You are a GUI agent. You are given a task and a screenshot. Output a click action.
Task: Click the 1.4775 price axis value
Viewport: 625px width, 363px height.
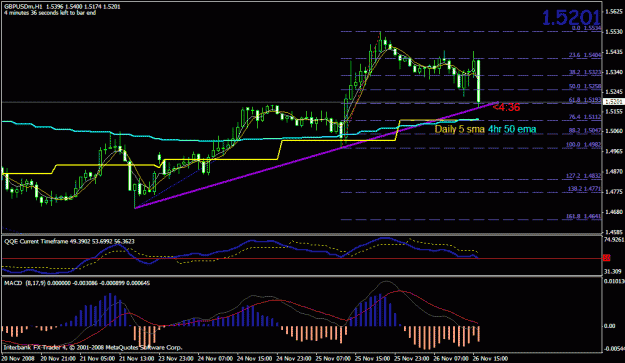(x=614, y=192)
